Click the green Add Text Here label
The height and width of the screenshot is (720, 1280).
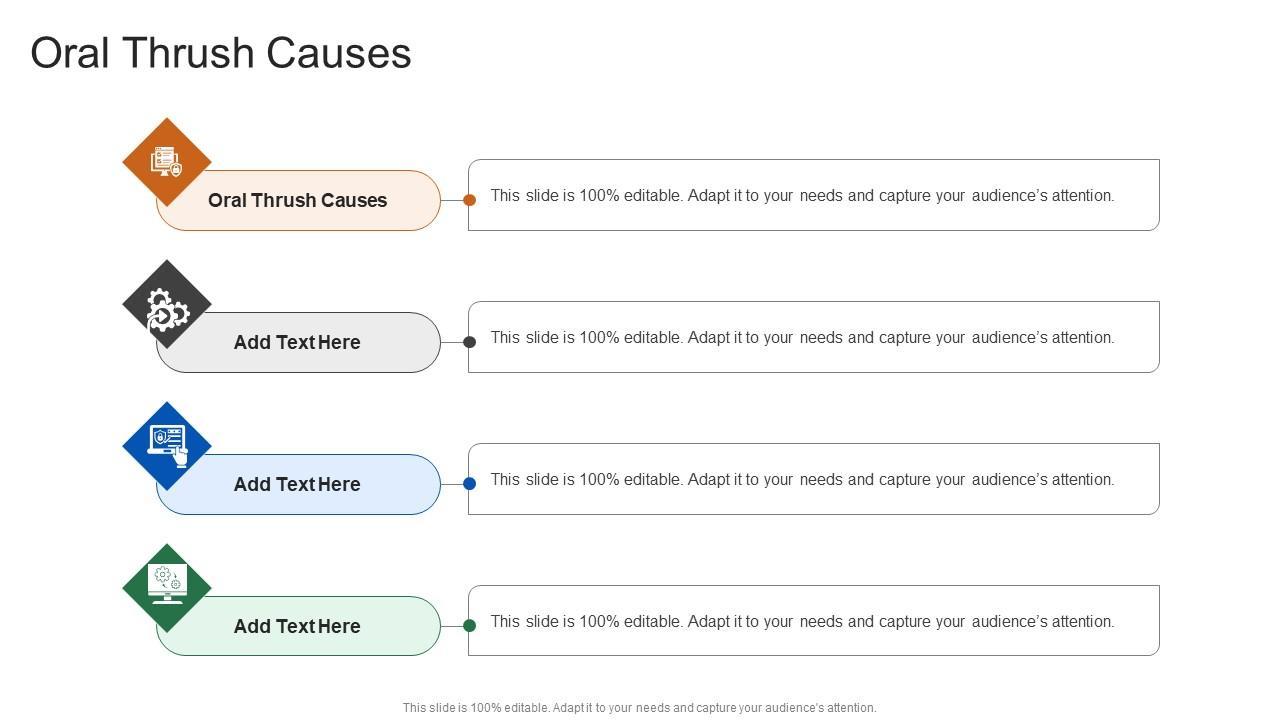(x=298, y=627)
